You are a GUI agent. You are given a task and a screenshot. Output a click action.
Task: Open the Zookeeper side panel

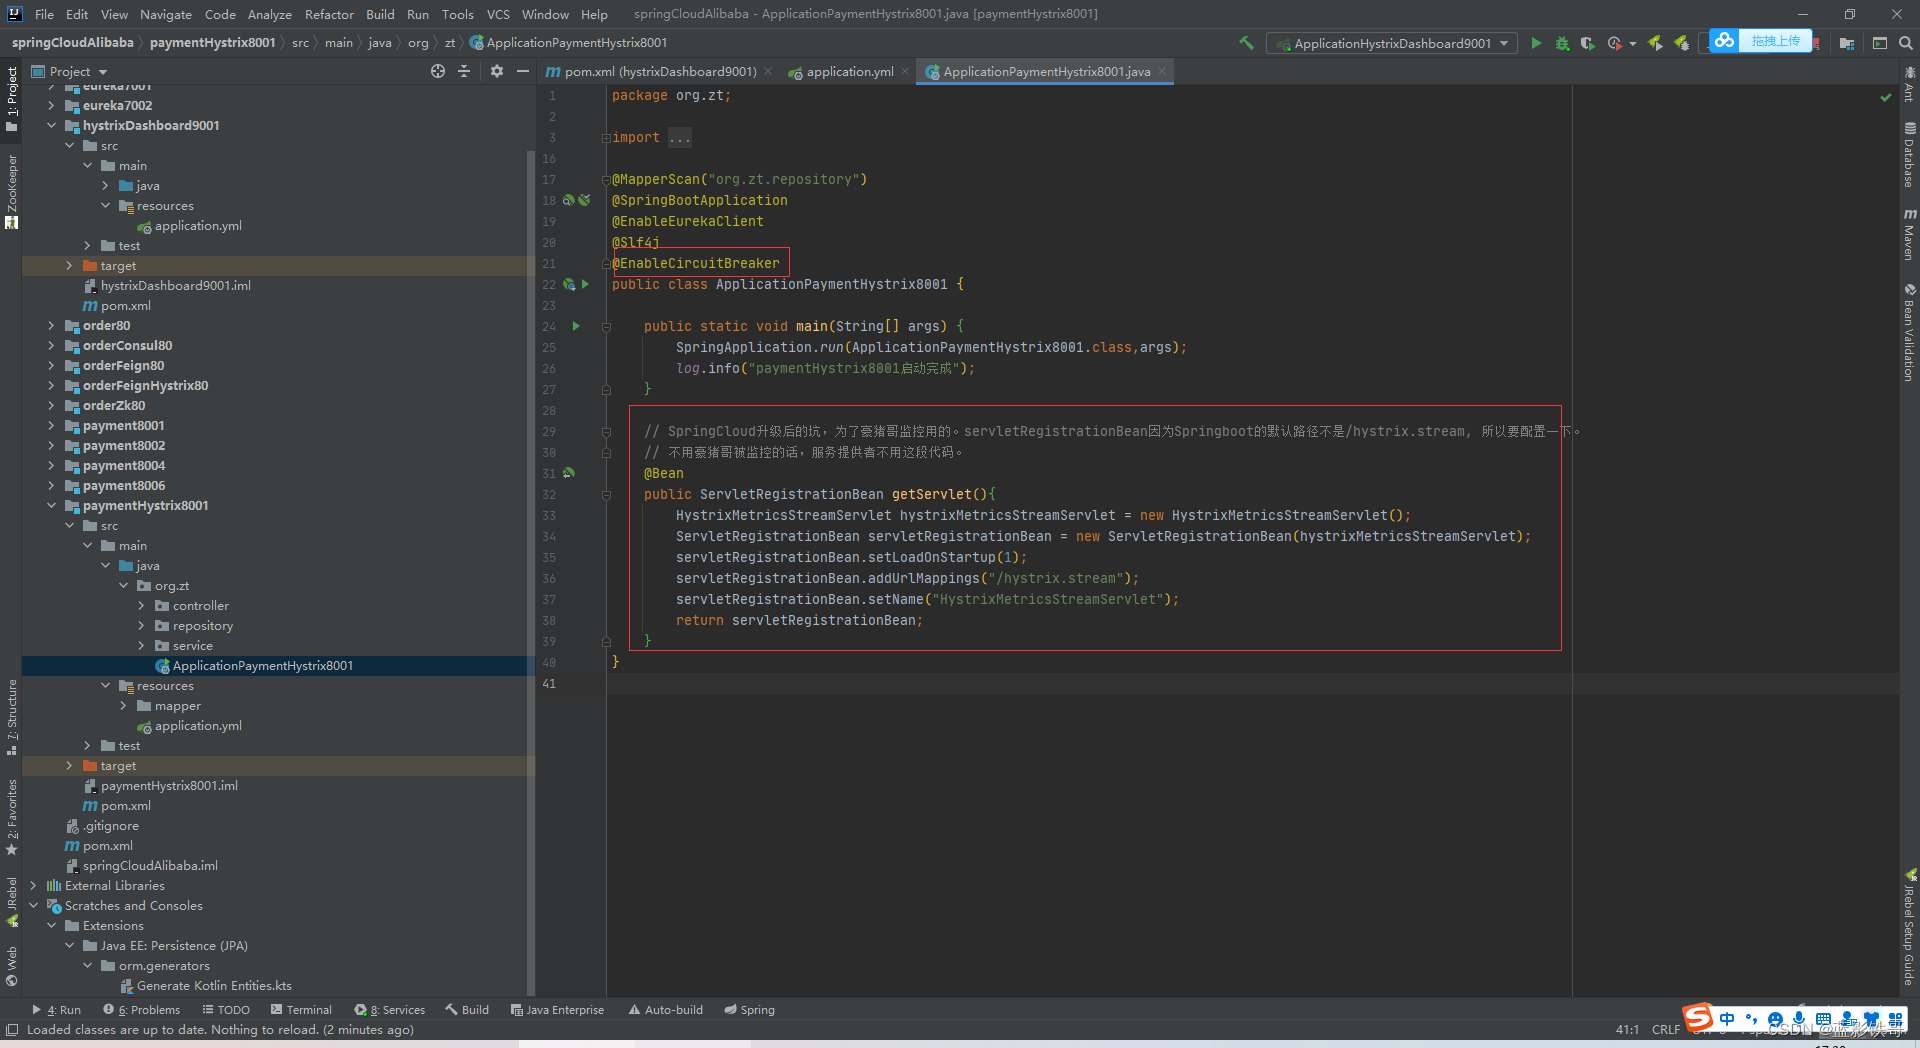coord(12,190)
